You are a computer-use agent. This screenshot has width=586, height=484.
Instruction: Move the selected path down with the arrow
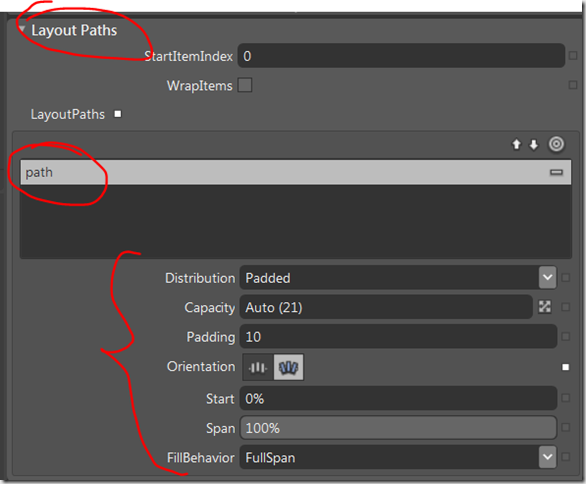[534, 145]
